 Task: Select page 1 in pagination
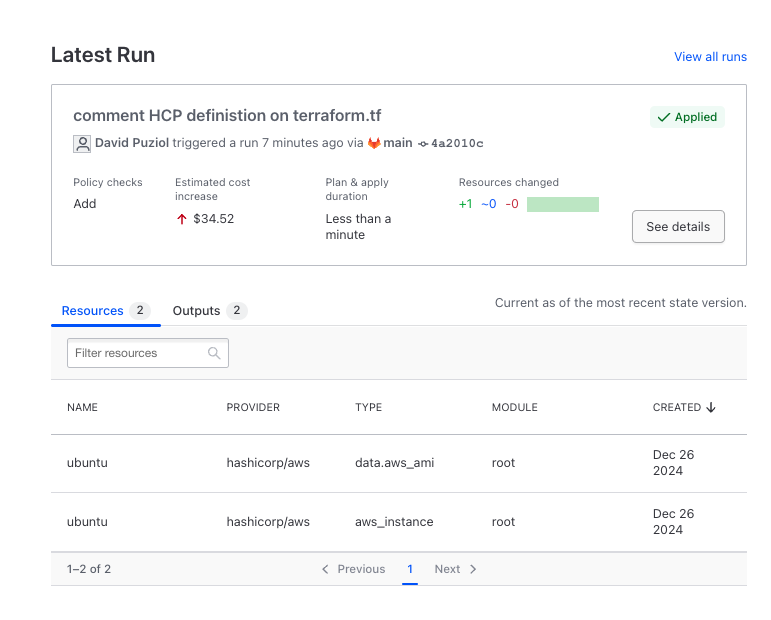410,569
